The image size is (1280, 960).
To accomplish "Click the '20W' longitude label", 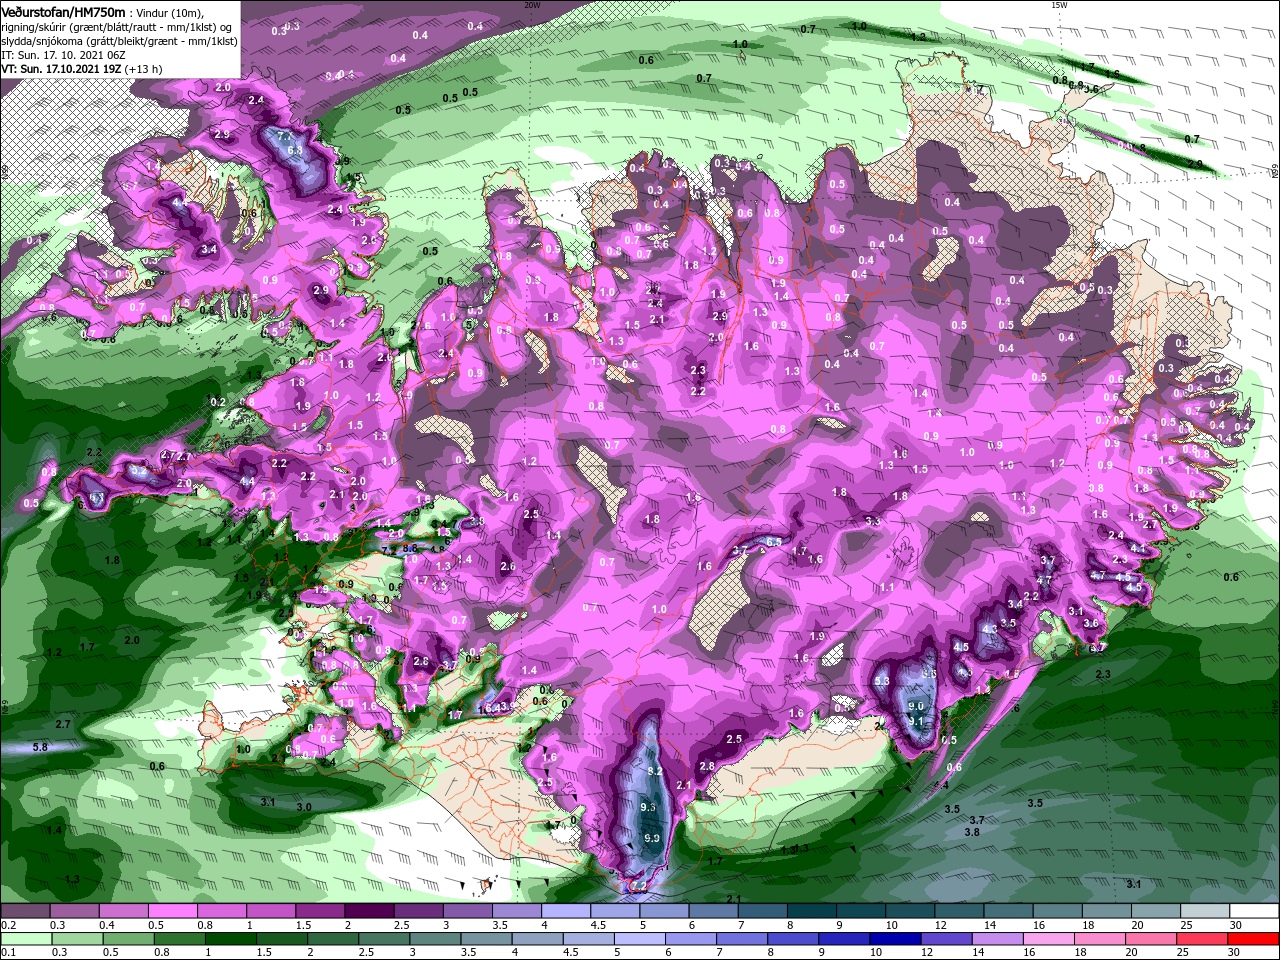I will (532, 5).
